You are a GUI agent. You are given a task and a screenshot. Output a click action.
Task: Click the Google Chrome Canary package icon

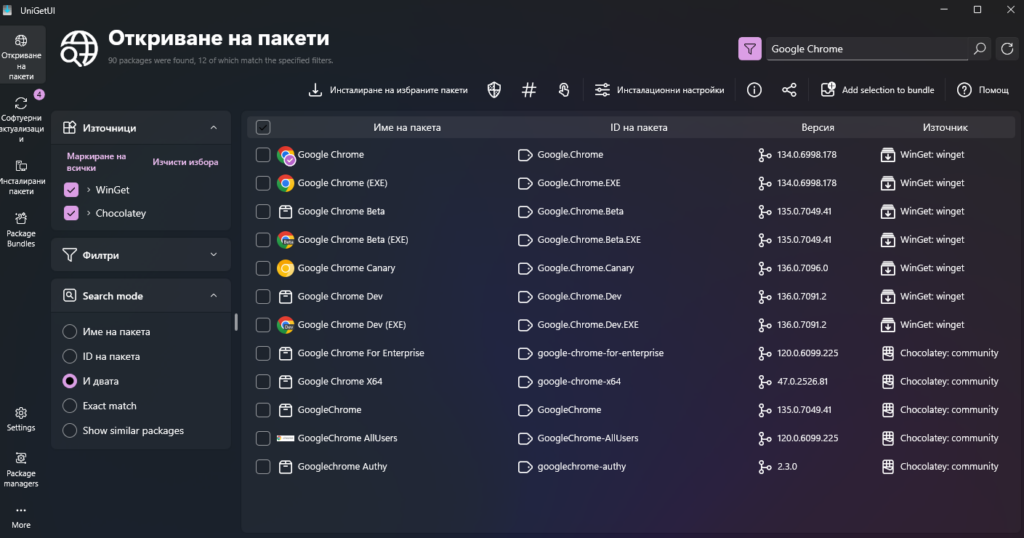pyautogui.click(x=285, y=268)
